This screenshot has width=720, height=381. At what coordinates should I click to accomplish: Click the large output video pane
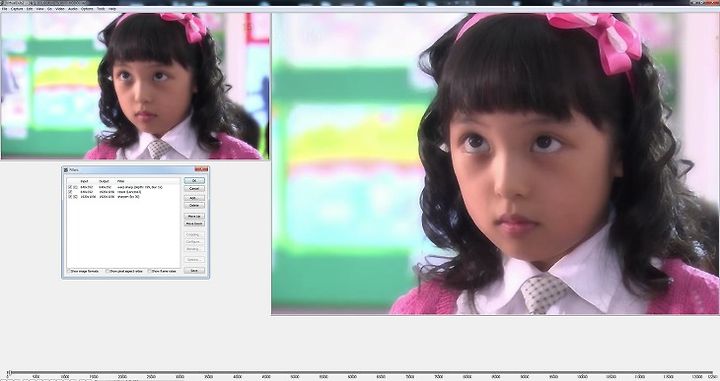tap(495, 163)
